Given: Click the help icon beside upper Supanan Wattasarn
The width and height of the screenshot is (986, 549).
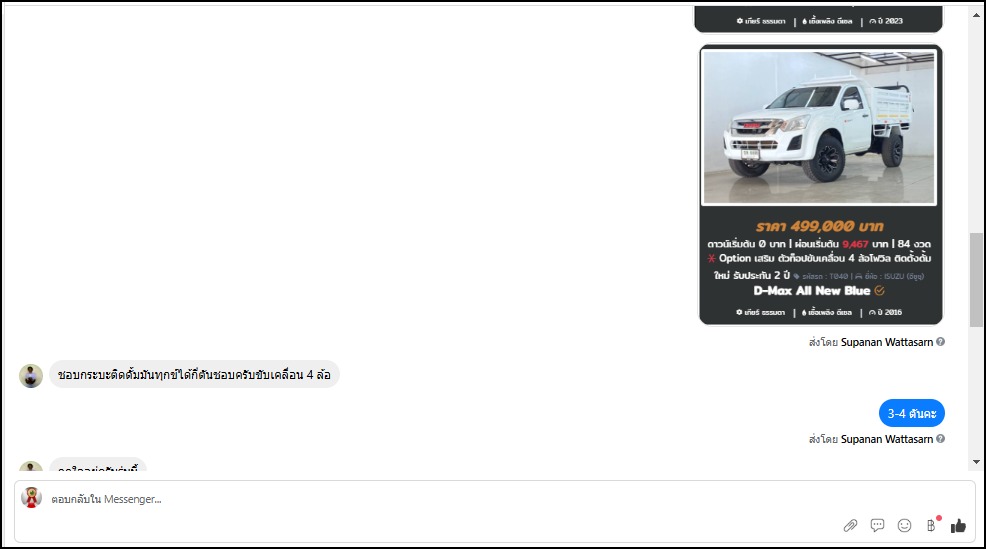Looking at the screenshot, I should pos(941,342).
